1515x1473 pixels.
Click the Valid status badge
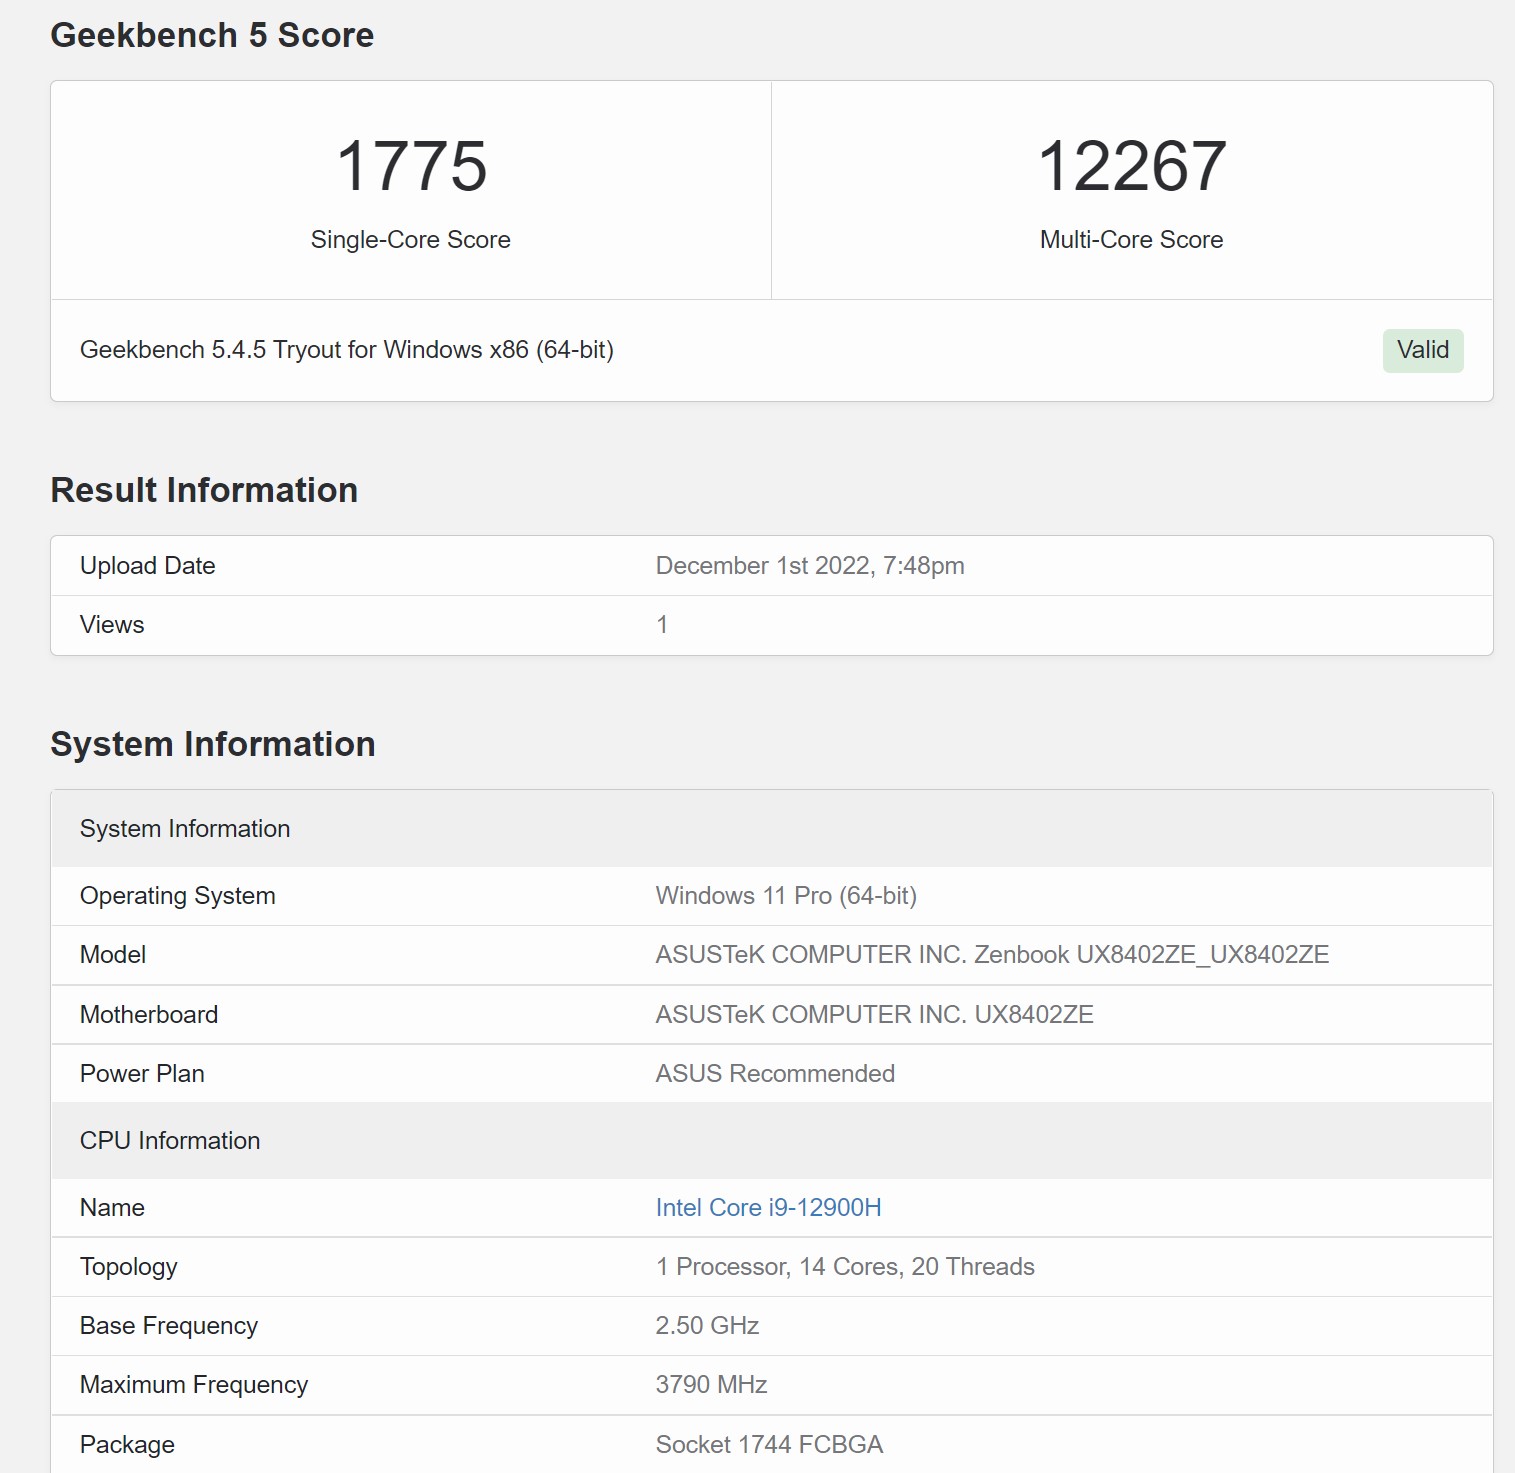pos(1422,350)
